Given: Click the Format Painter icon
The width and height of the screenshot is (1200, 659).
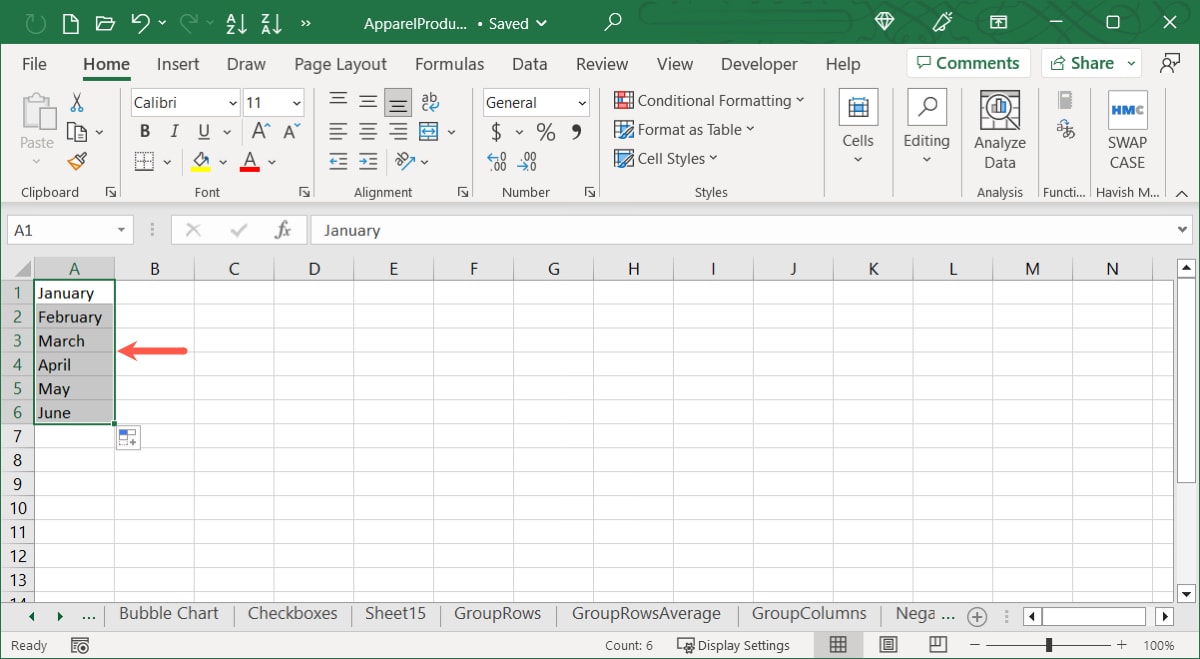Looking at the screenshot, I should pyautogui.click(x=78, y=161).
